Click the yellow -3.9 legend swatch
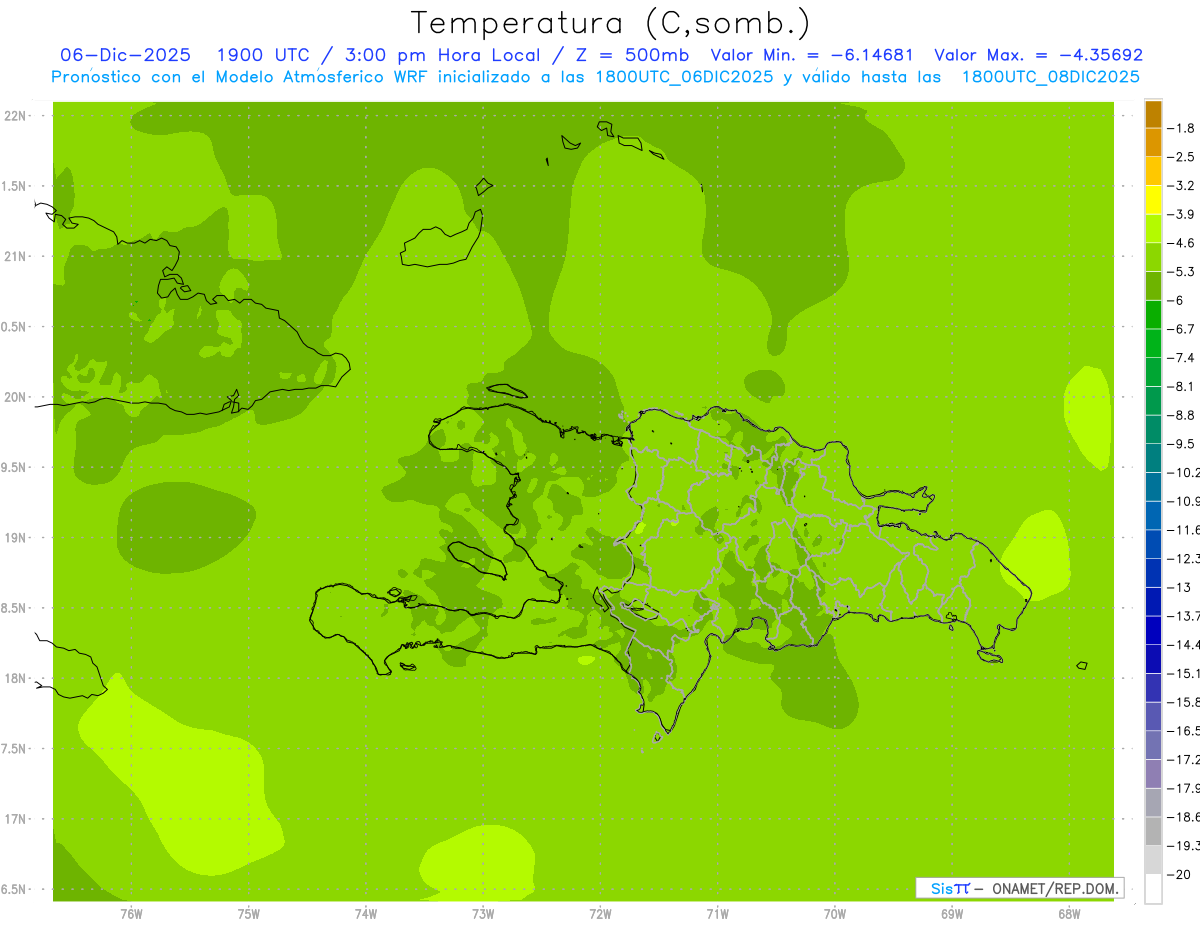Viewport: 1200px width, 927px height. coord(1153,200)
